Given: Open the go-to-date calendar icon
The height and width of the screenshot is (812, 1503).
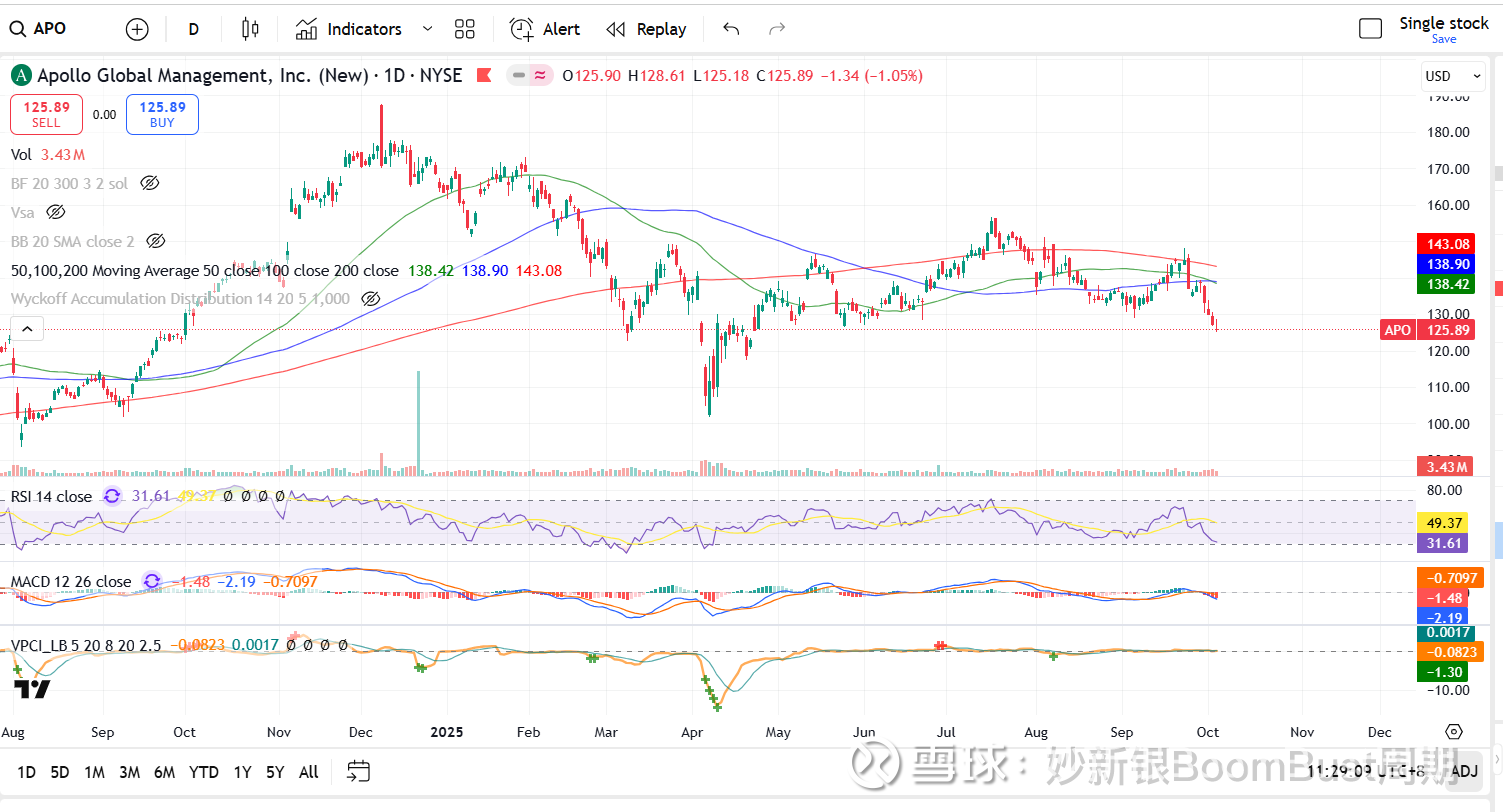Looking at the screenshot, I should point(358,771).
